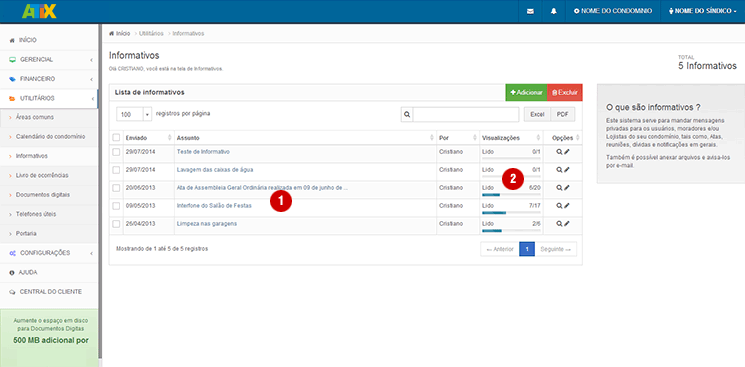
Task: Open Documentos digitais in sidebar
Action: [43, 195]
